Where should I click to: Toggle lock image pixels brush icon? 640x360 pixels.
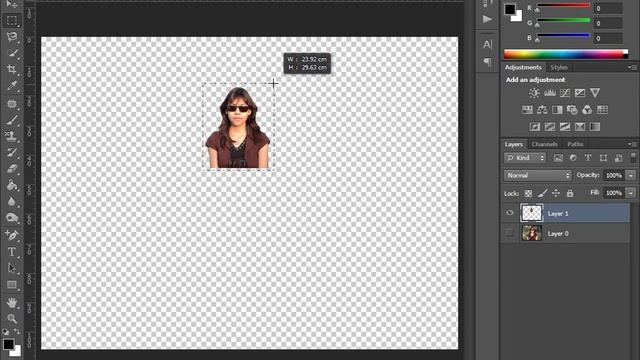tap(542, 193)
